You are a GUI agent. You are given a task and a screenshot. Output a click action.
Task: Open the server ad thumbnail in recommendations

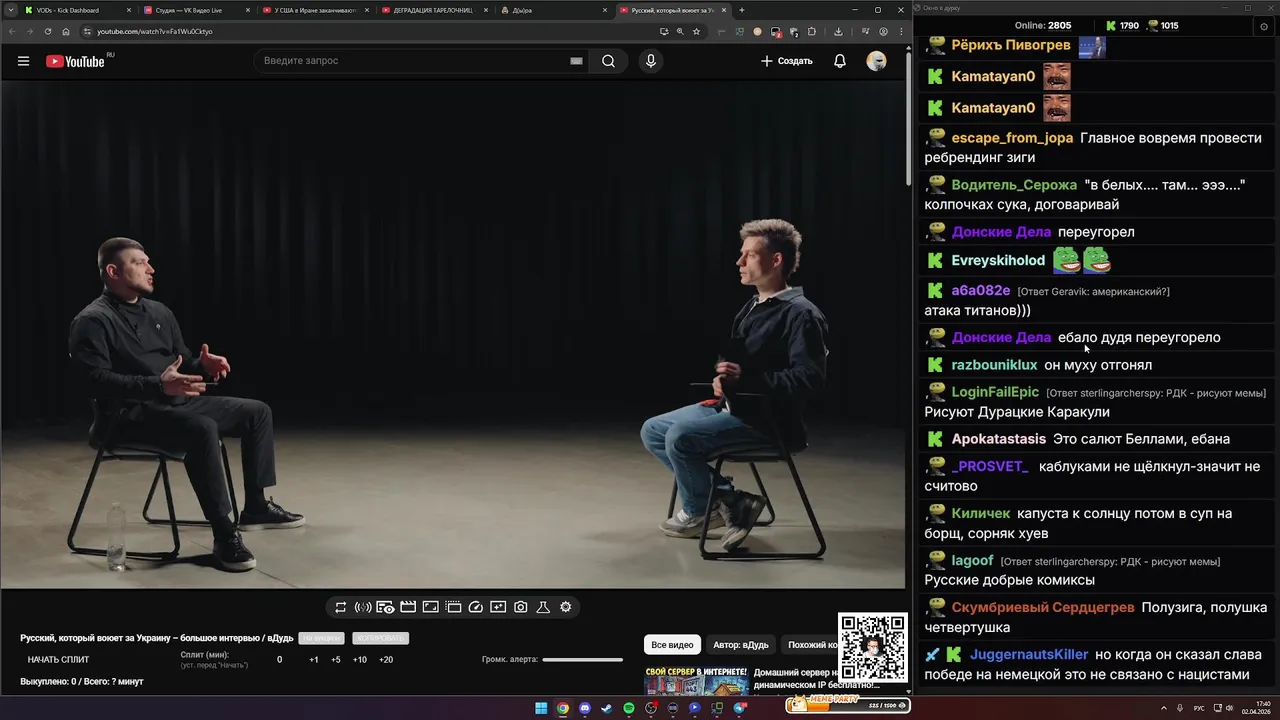coord(696,680)
